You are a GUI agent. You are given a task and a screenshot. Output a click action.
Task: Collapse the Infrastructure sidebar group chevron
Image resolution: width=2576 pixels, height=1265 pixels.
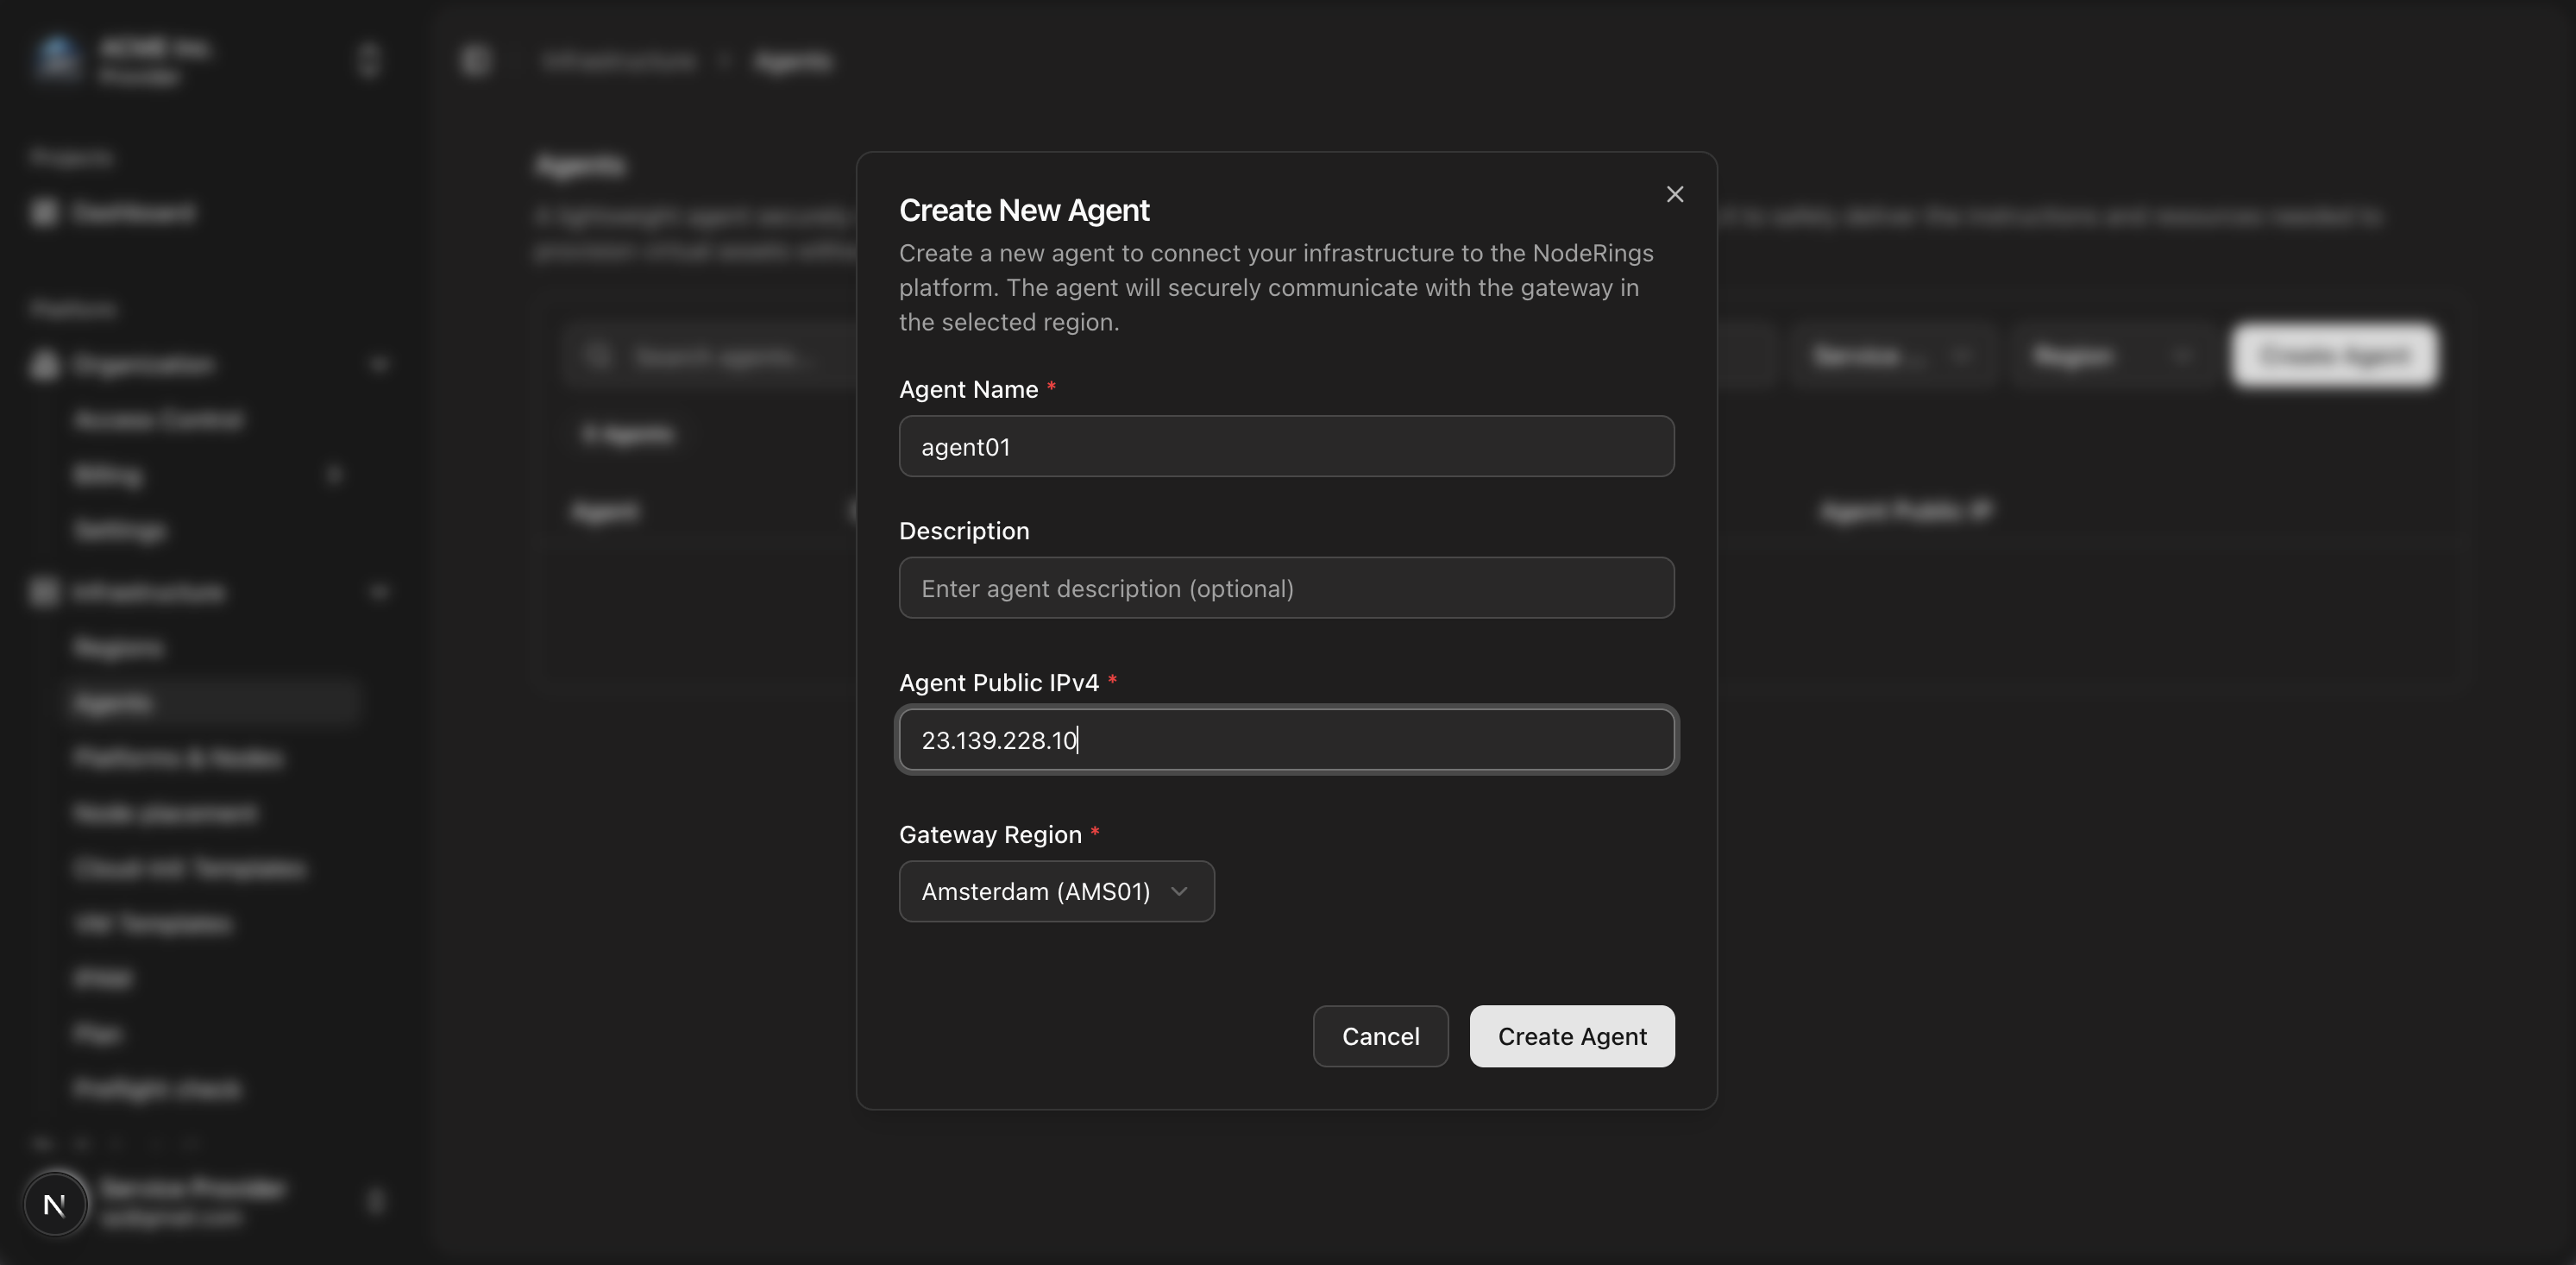pos(379,592)
